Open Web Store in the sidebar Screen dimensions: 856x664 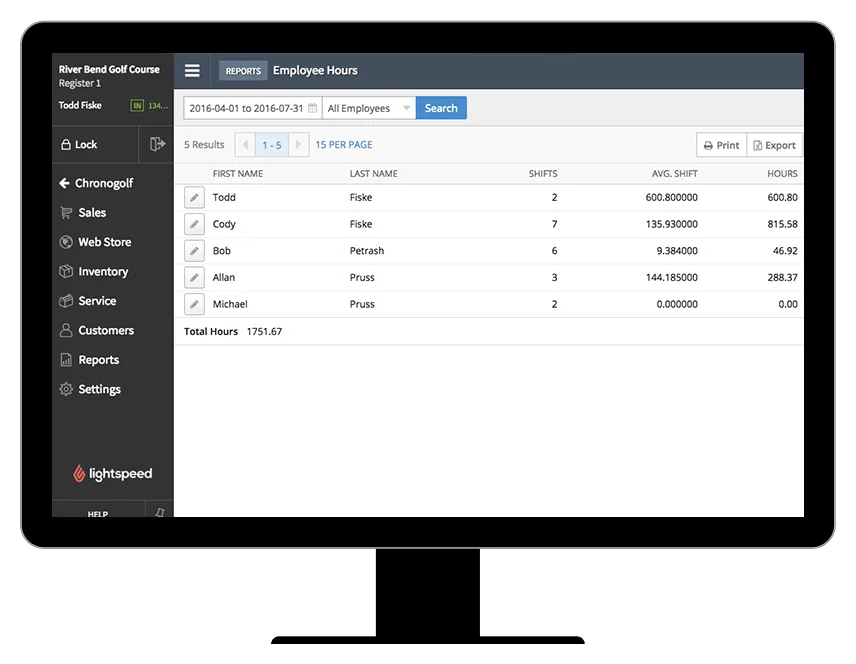click(96, 242)
